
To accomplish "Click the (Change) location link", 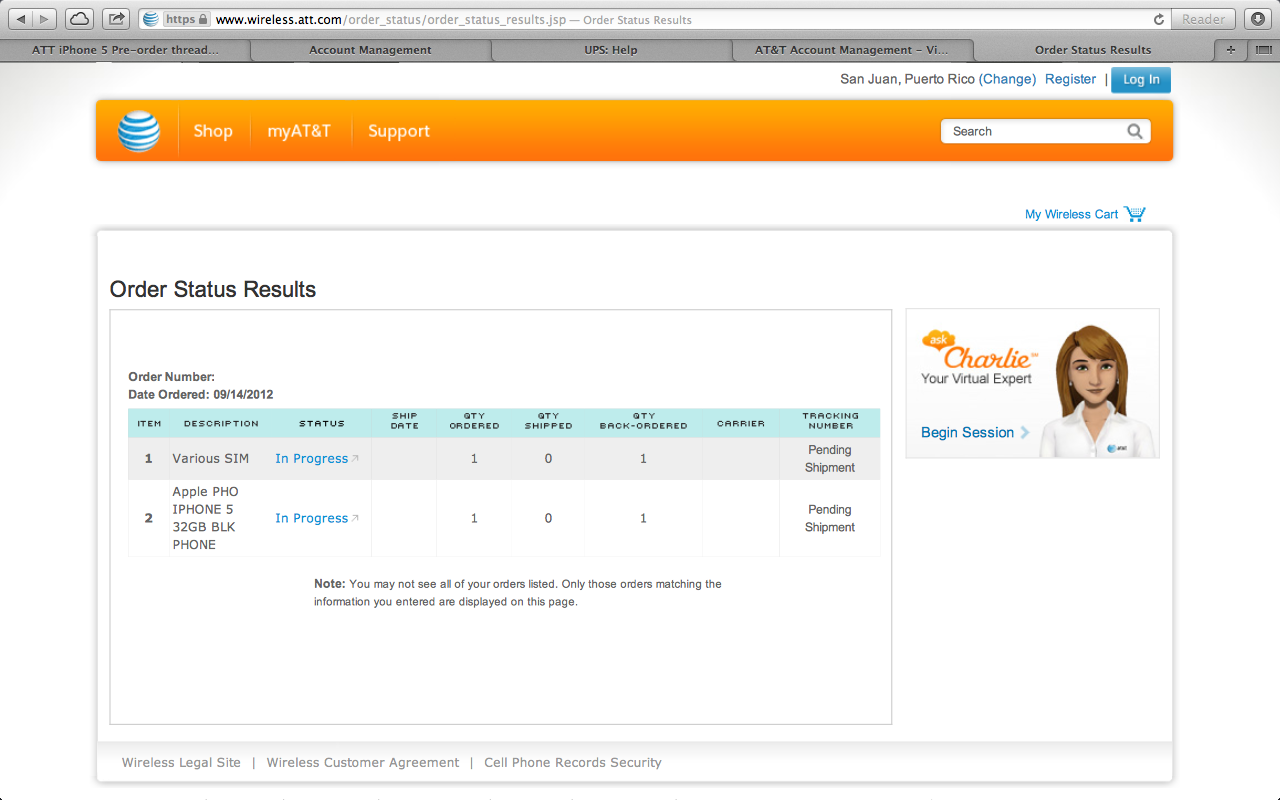I will tap(1007, 79).
